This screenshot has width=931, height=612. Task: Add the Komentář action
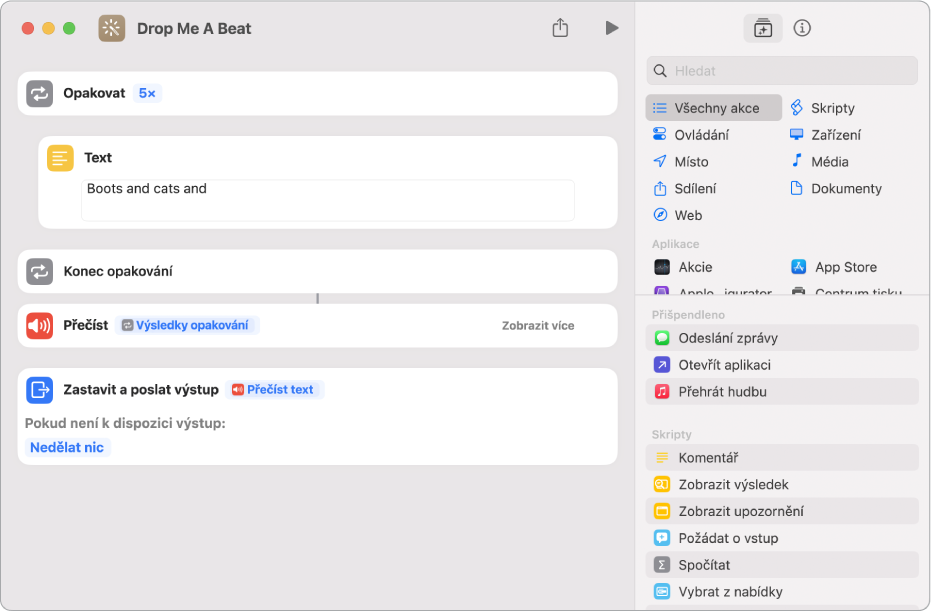[782, 458]
